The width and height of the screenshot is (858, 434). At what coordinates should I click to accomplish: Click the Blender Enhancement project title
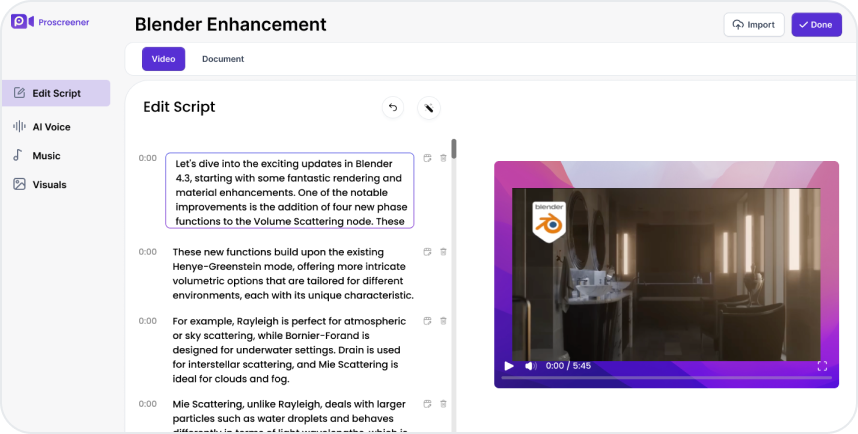(230, 25)
